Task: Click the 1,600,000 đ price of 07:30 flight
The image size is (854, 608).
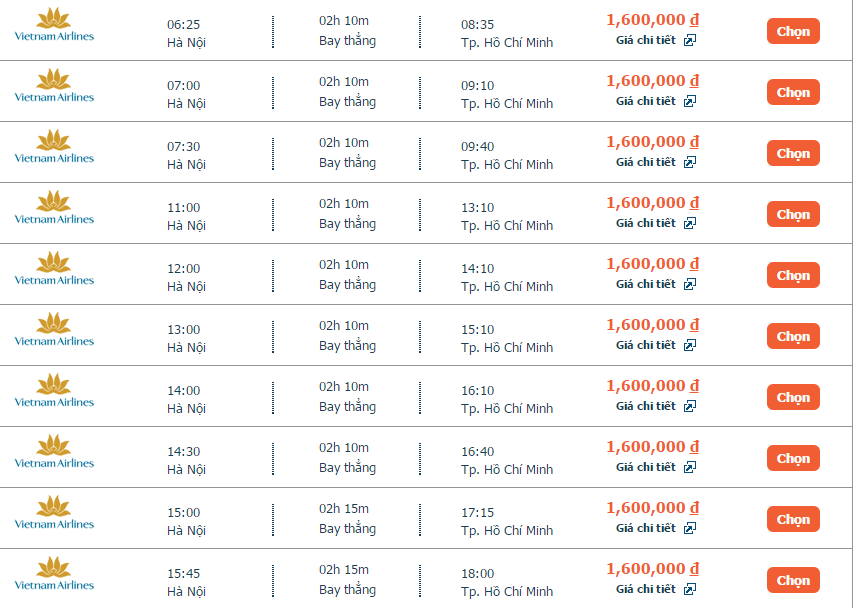Action: (652, 142)
